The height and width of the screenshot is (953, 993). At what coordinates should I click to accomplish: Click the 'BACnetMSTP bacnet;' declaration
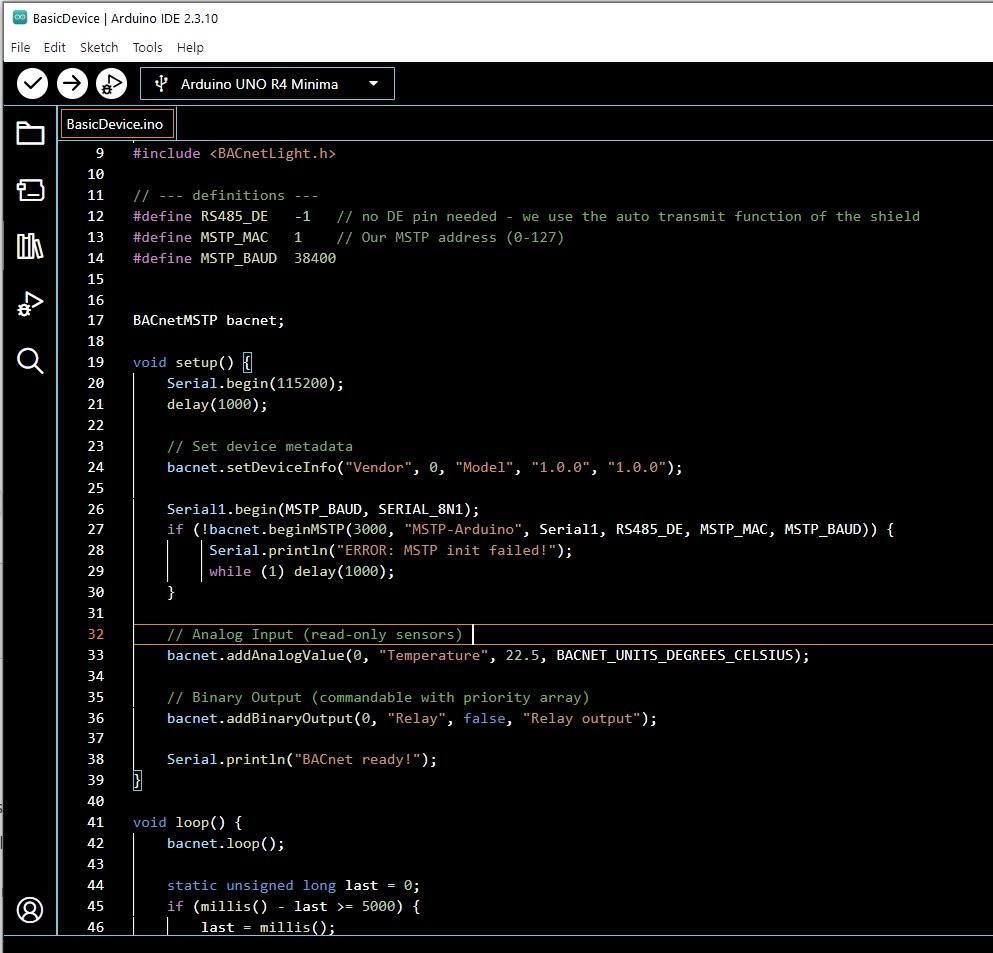coord(208,320)
